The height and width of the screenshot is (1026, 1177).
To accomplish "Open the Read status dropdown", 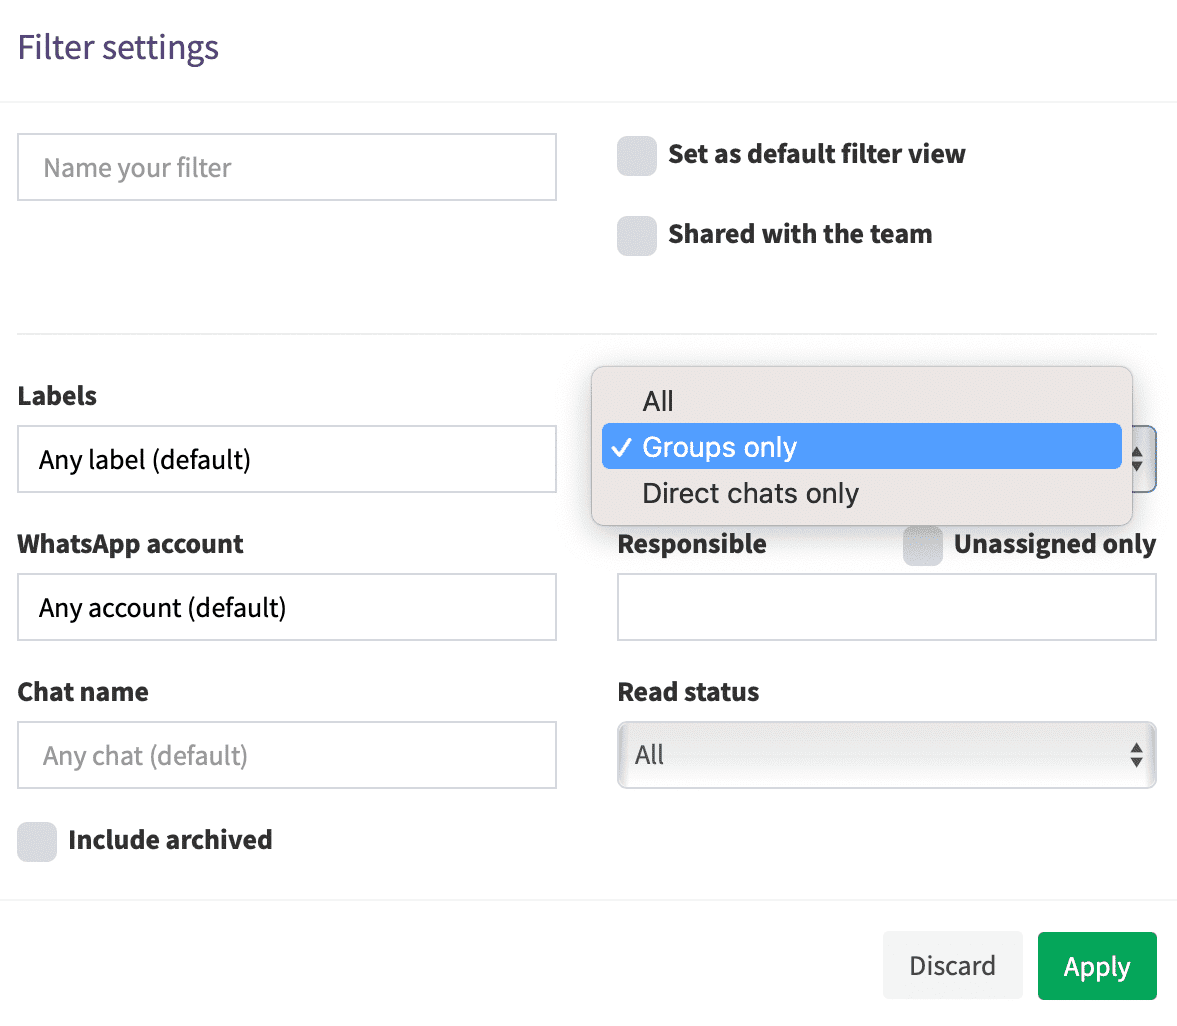I will (887, 755).
